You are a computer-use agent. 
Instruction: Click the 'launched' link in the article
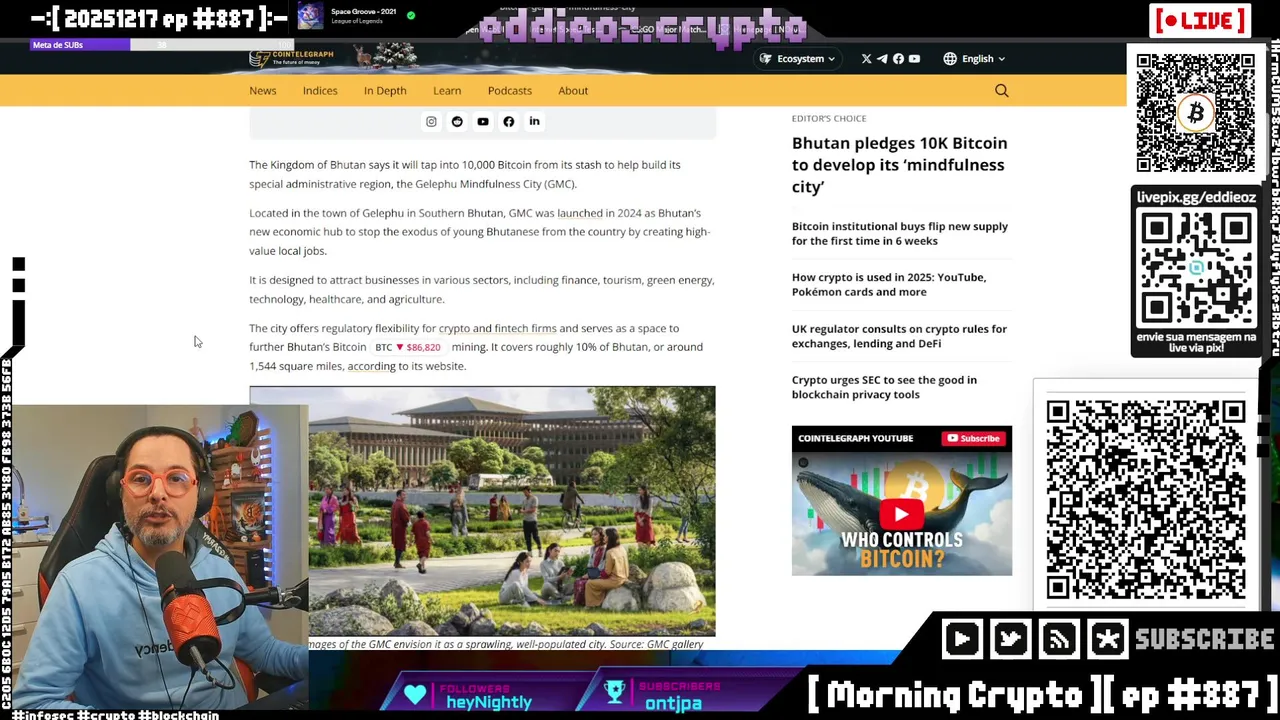[579, 213]
